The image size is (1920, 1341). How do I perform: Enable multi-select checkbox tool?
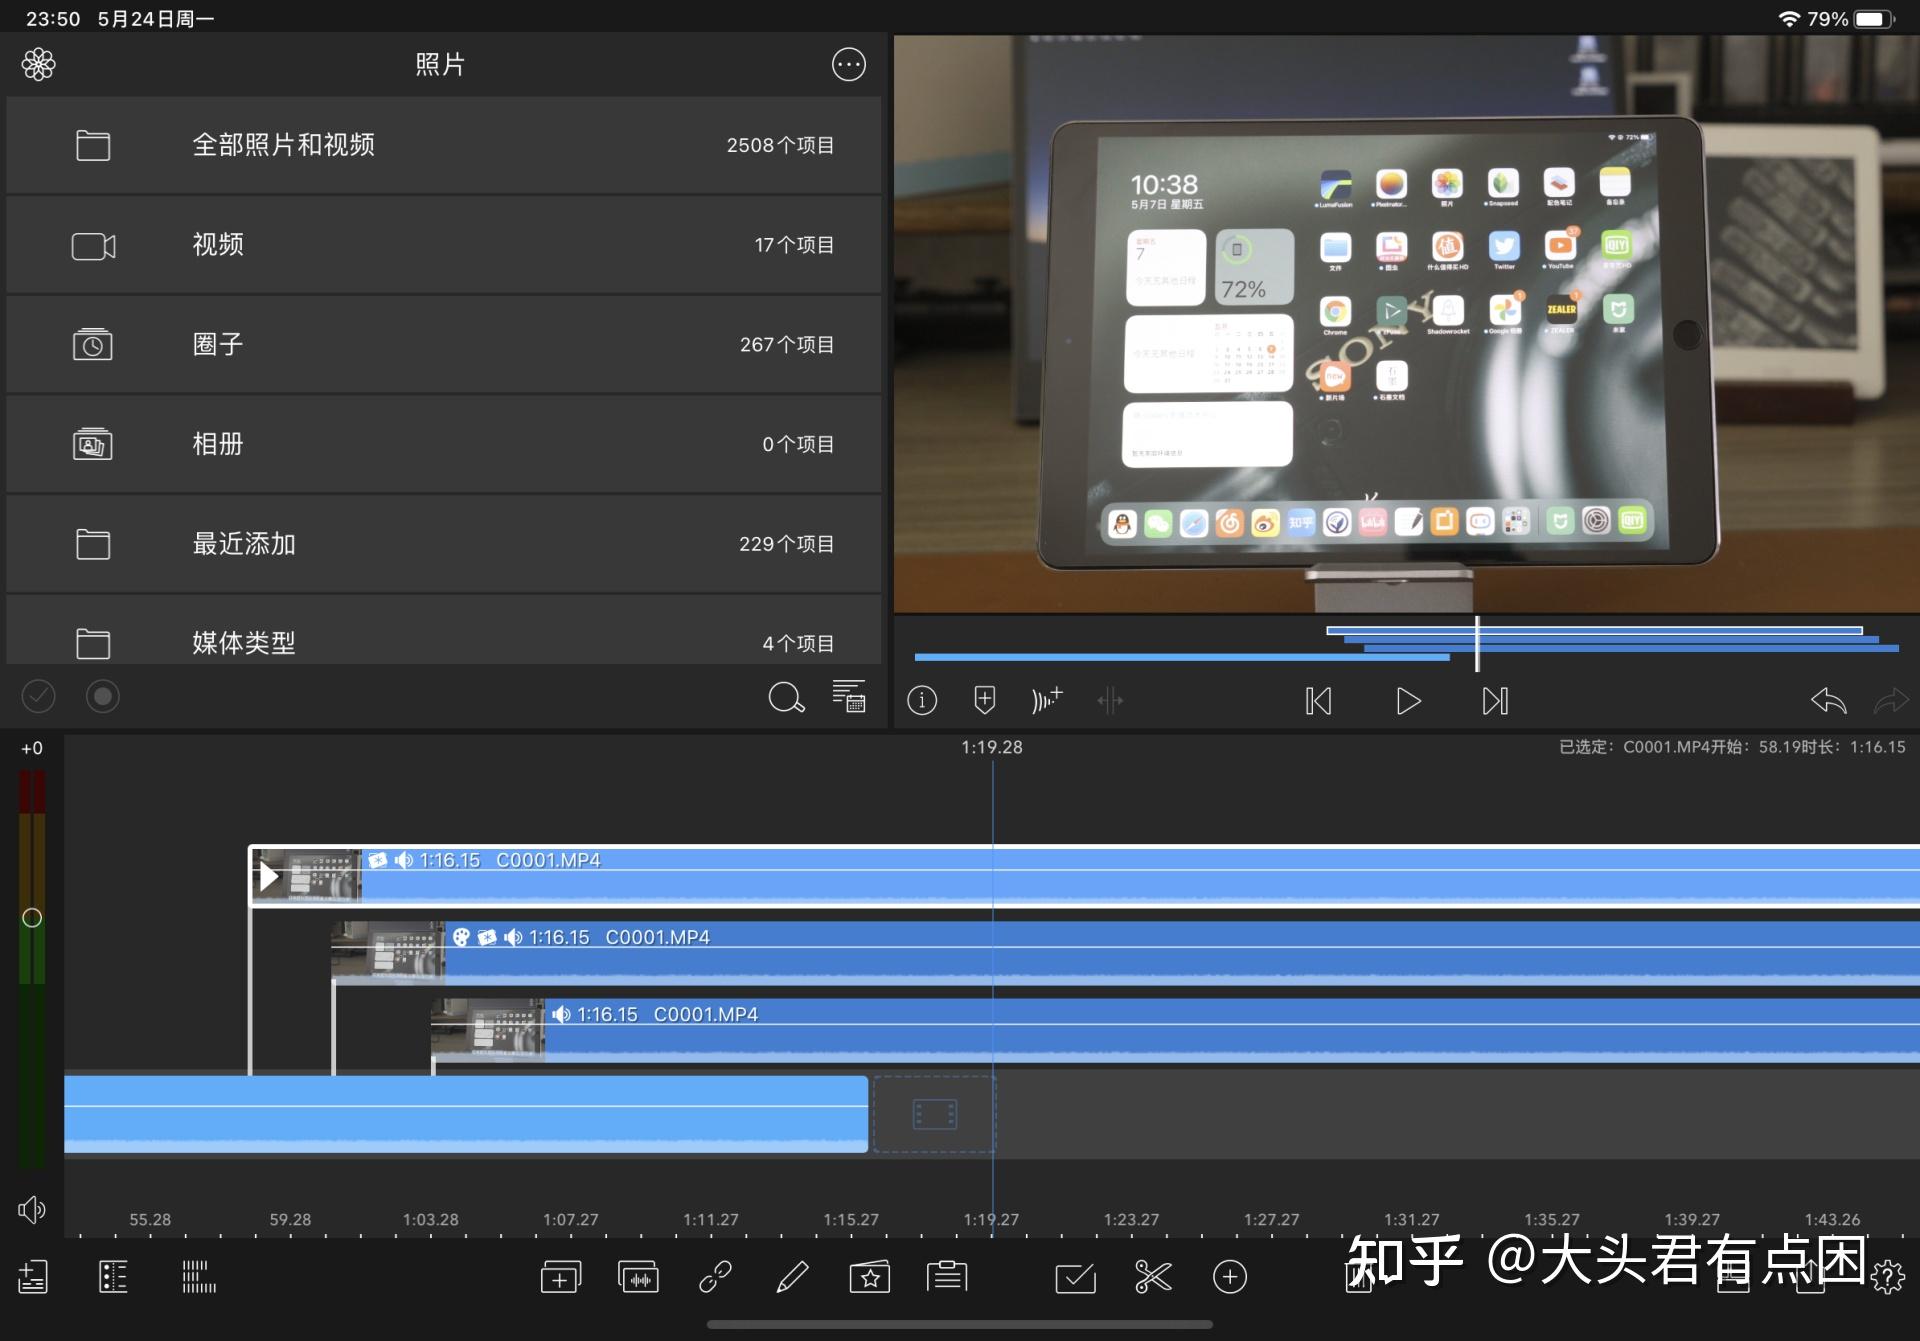tap(1076, 1277)
